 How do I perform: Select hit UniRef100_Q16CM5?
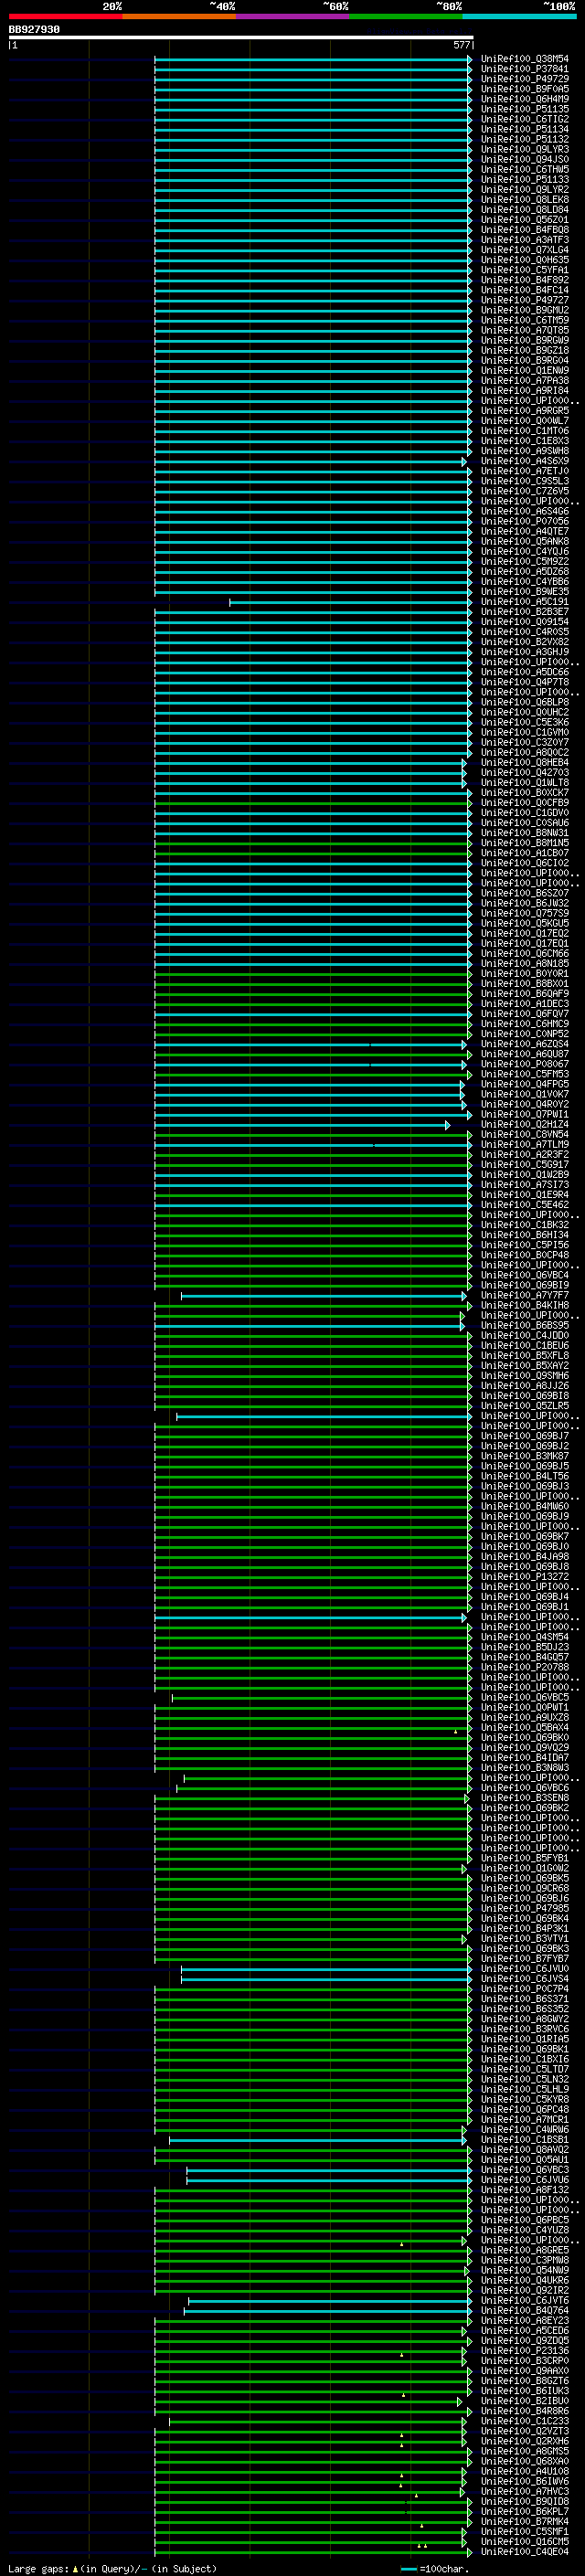[525, 2541]
